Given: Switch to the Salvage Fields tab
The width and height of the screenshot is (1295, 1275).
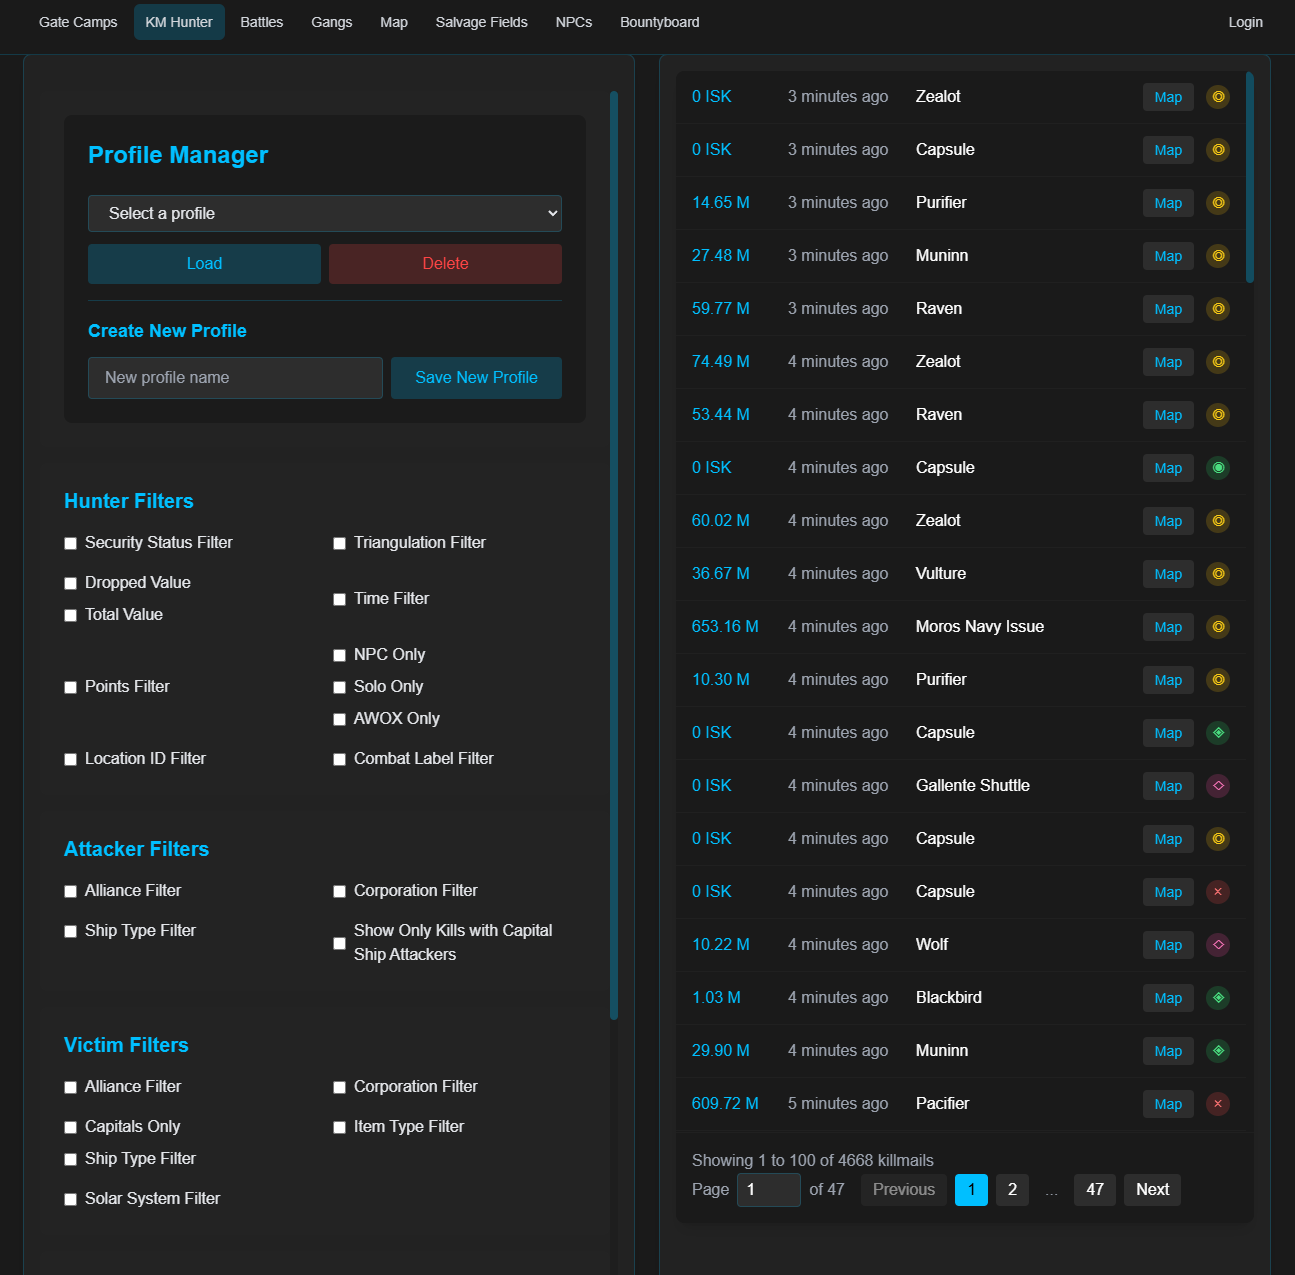Looking at the screenshot, I should pyautogui.click(x=481, y=22).
